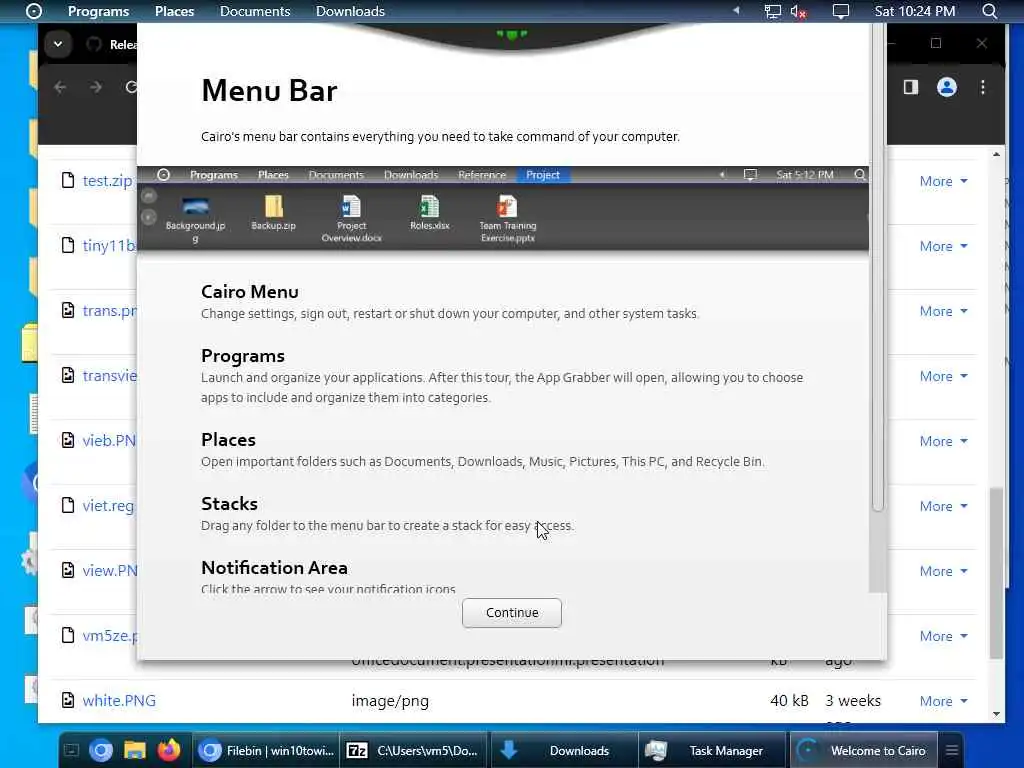Screen dimensions: 1024x768
Task: Click the network status tray icon
Action: (773, 11)
